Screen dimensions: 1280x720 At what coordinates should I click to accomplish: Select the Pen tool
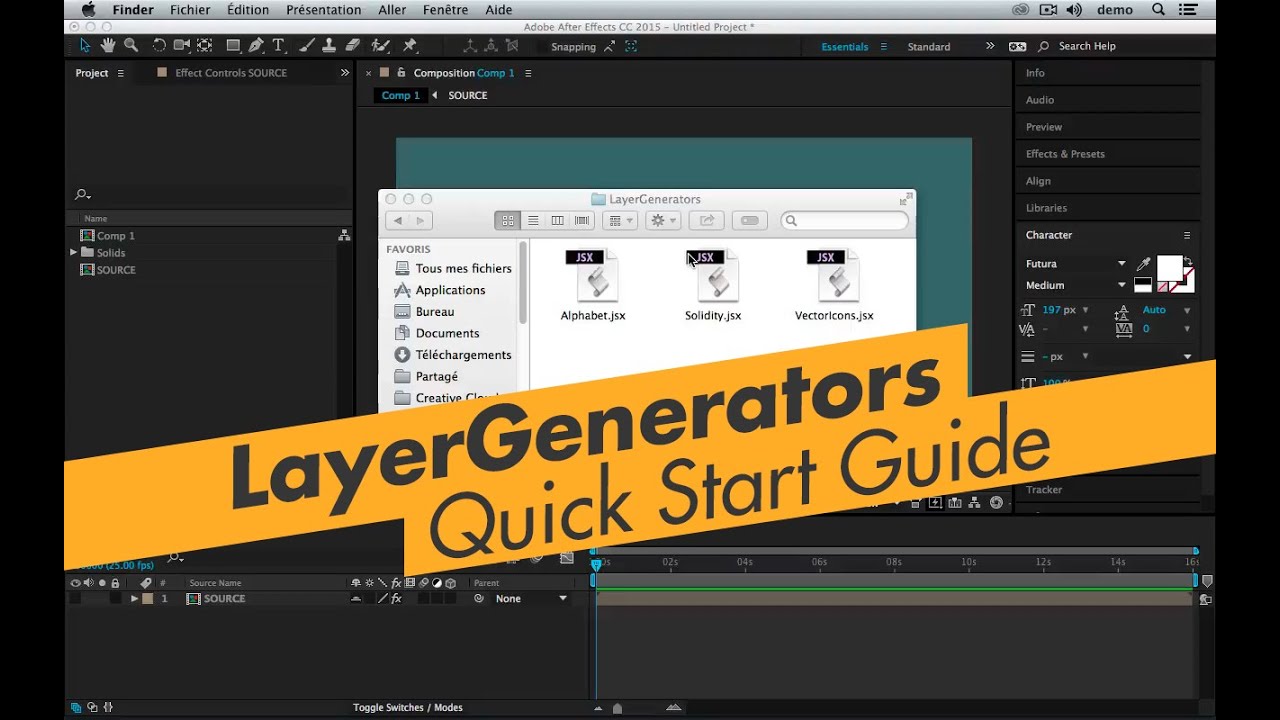tap(256, 45)
